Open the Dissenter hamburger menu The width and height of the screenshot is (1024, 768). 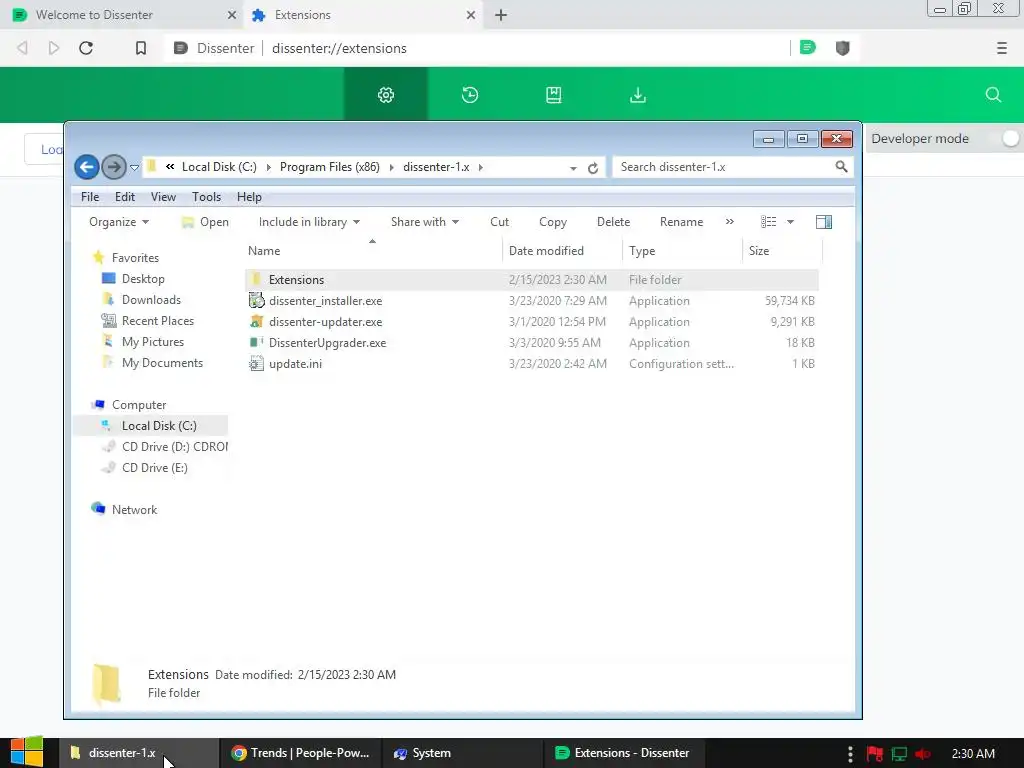pos(1002,48)
